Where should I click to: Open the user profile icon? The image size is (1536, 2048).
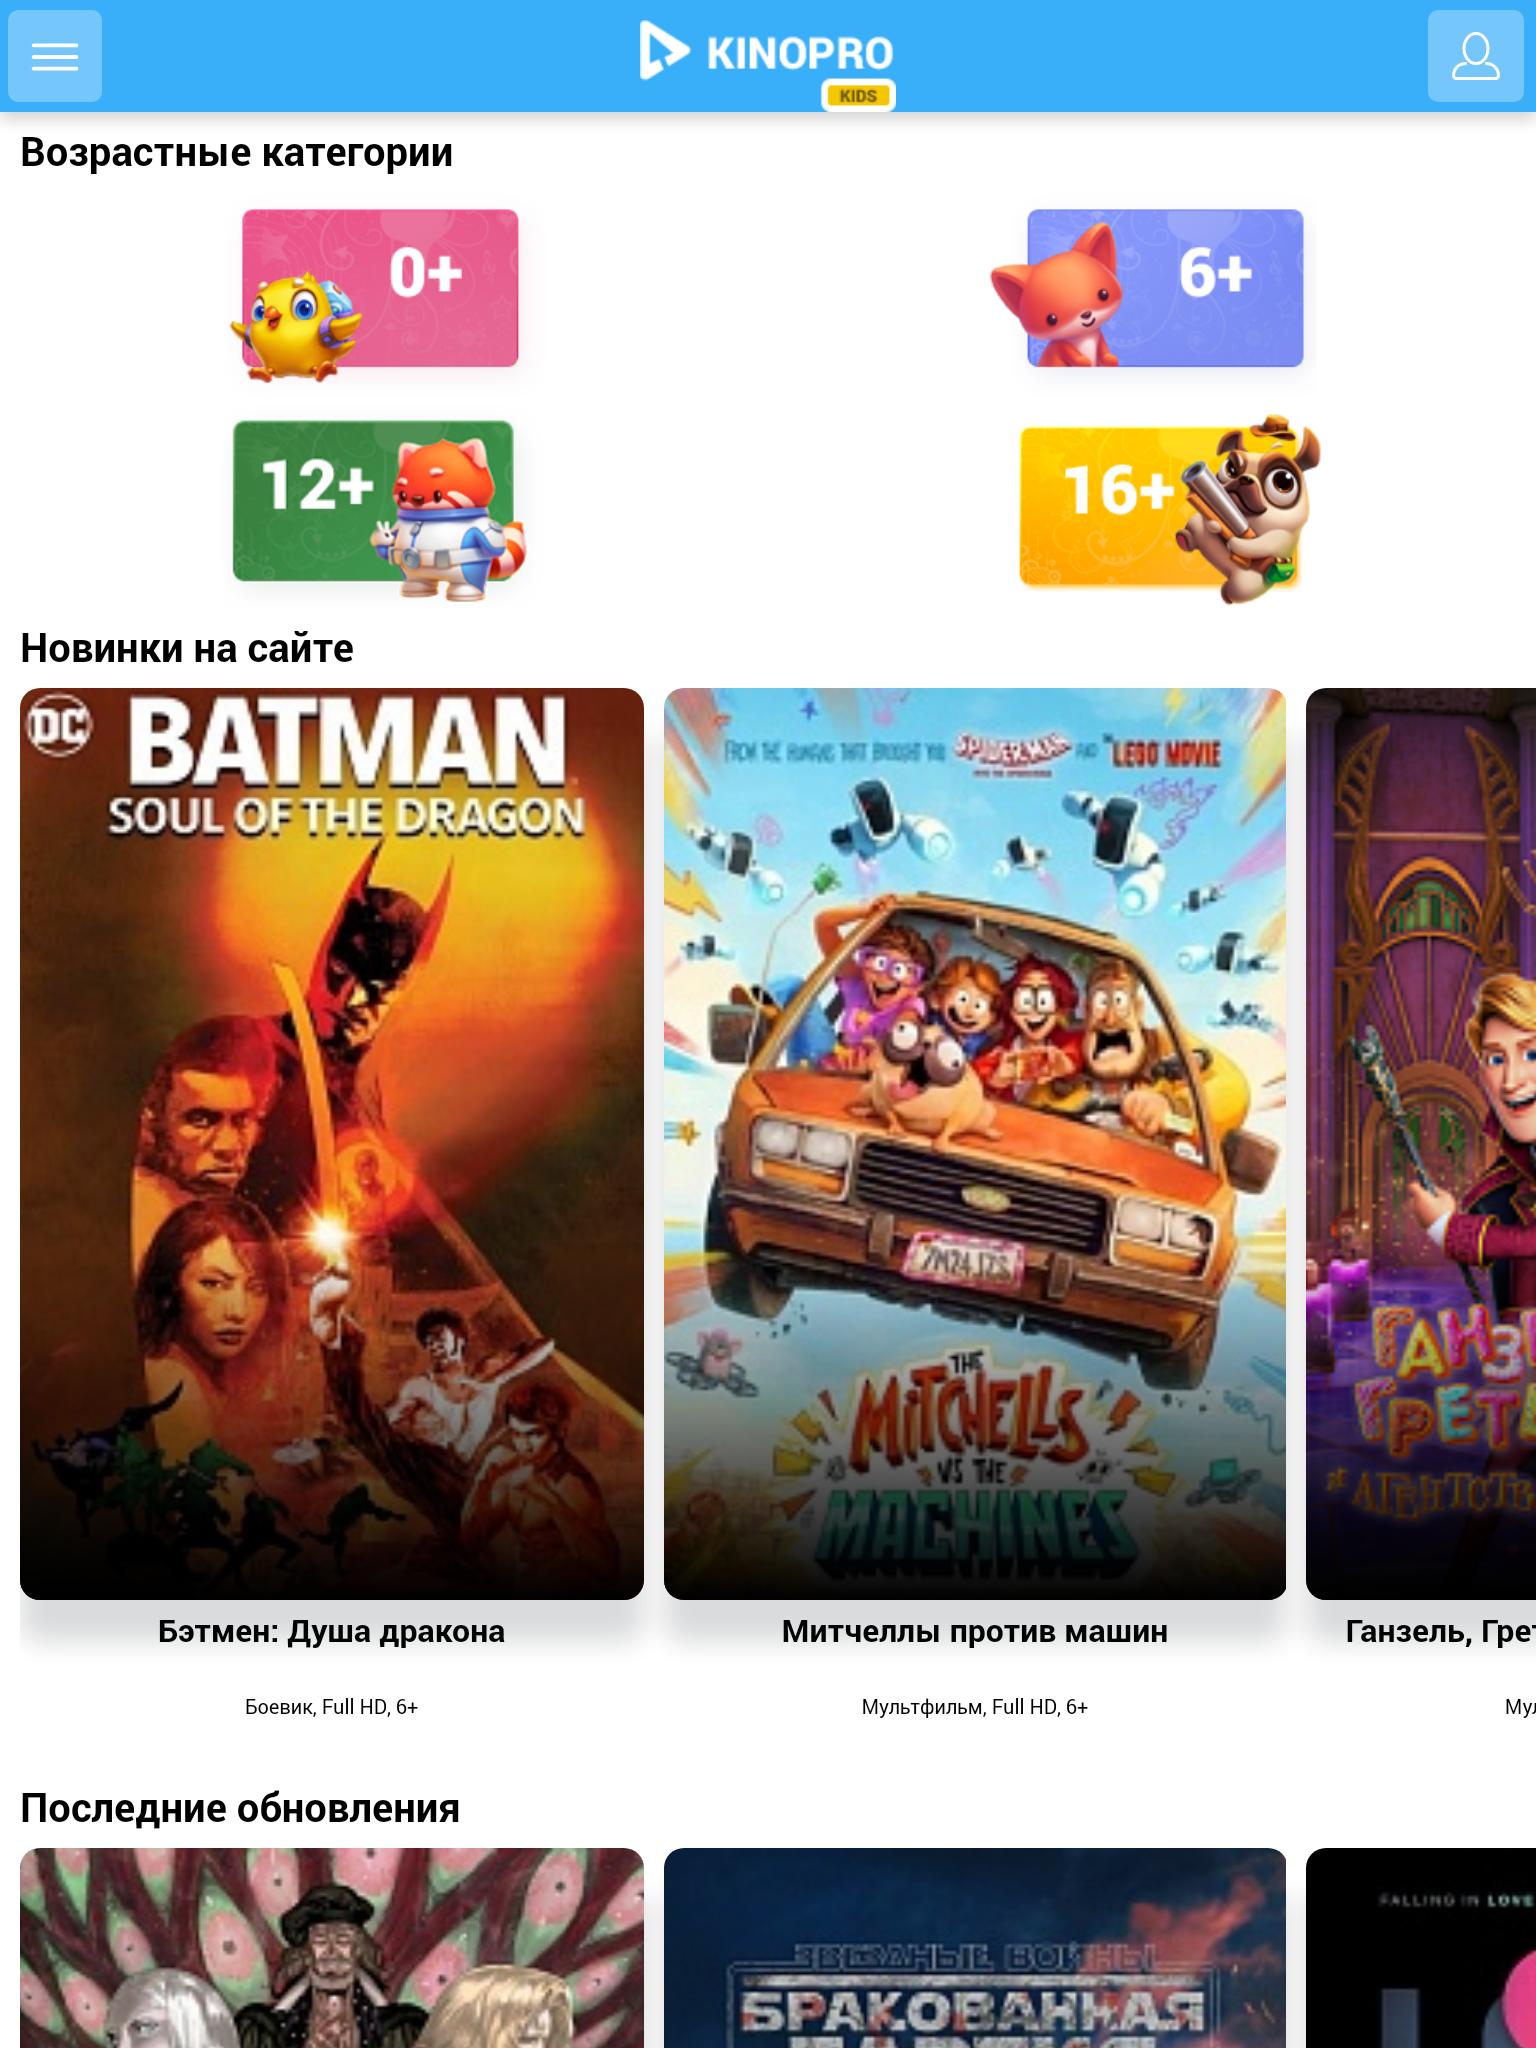[1475, 56]
